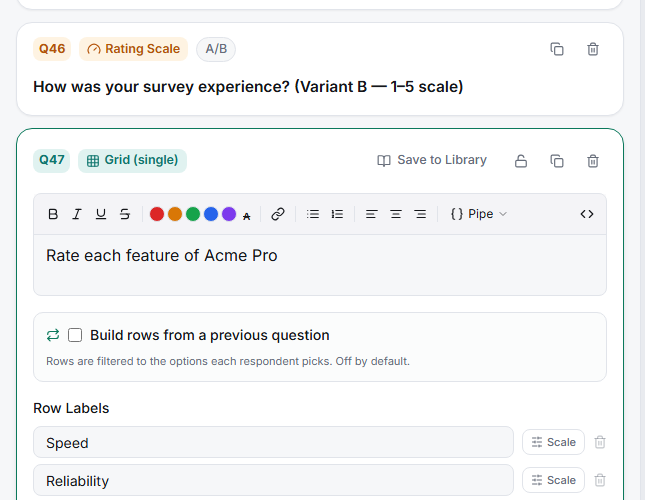Screen dimensions: 645x500
Task: Click the Reliability row label field
Action: [x=274, y=480]
